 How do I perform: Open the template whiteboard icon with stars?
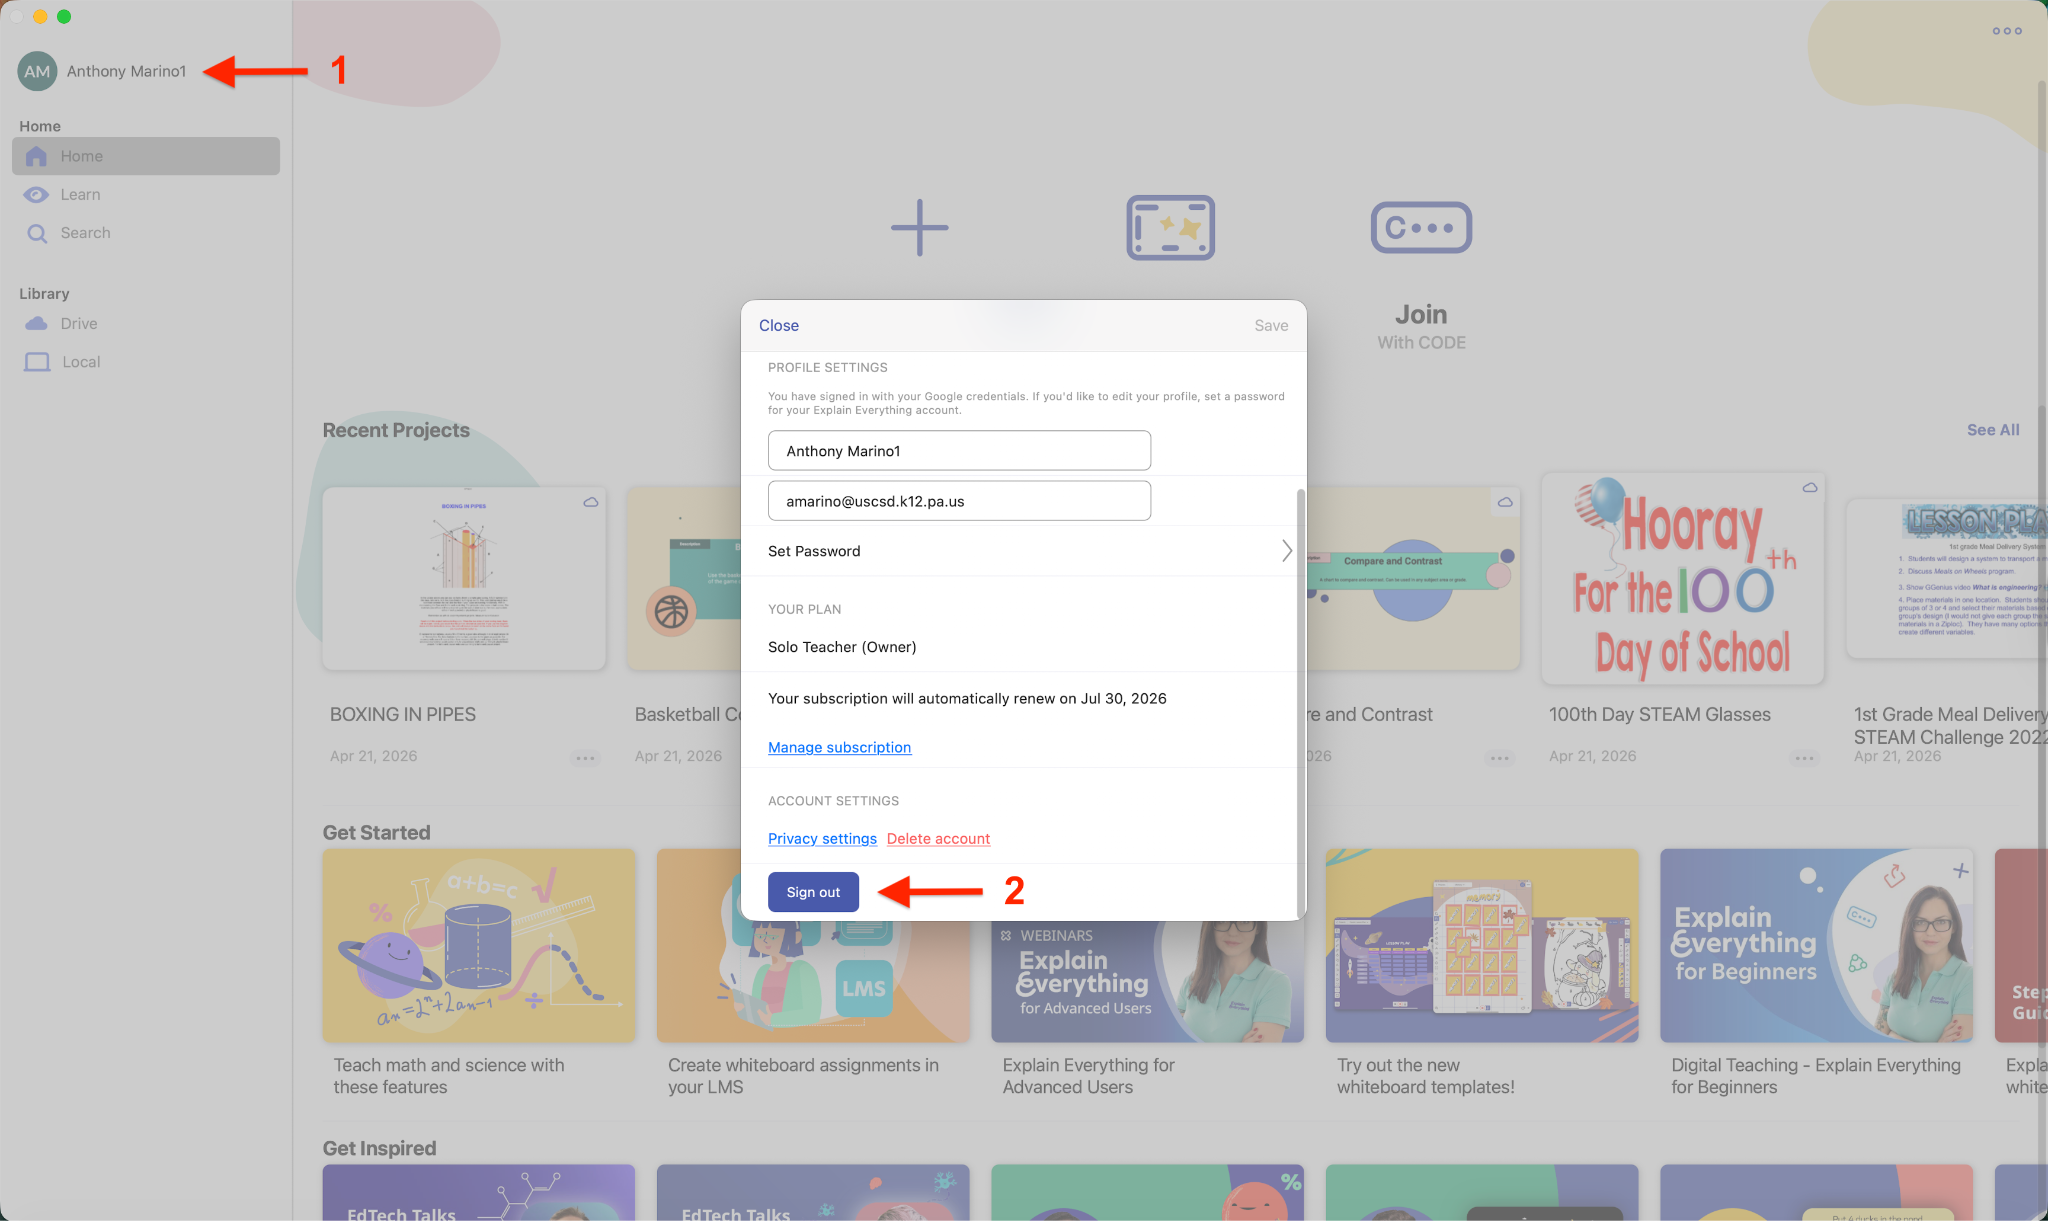click(1170, 228)
